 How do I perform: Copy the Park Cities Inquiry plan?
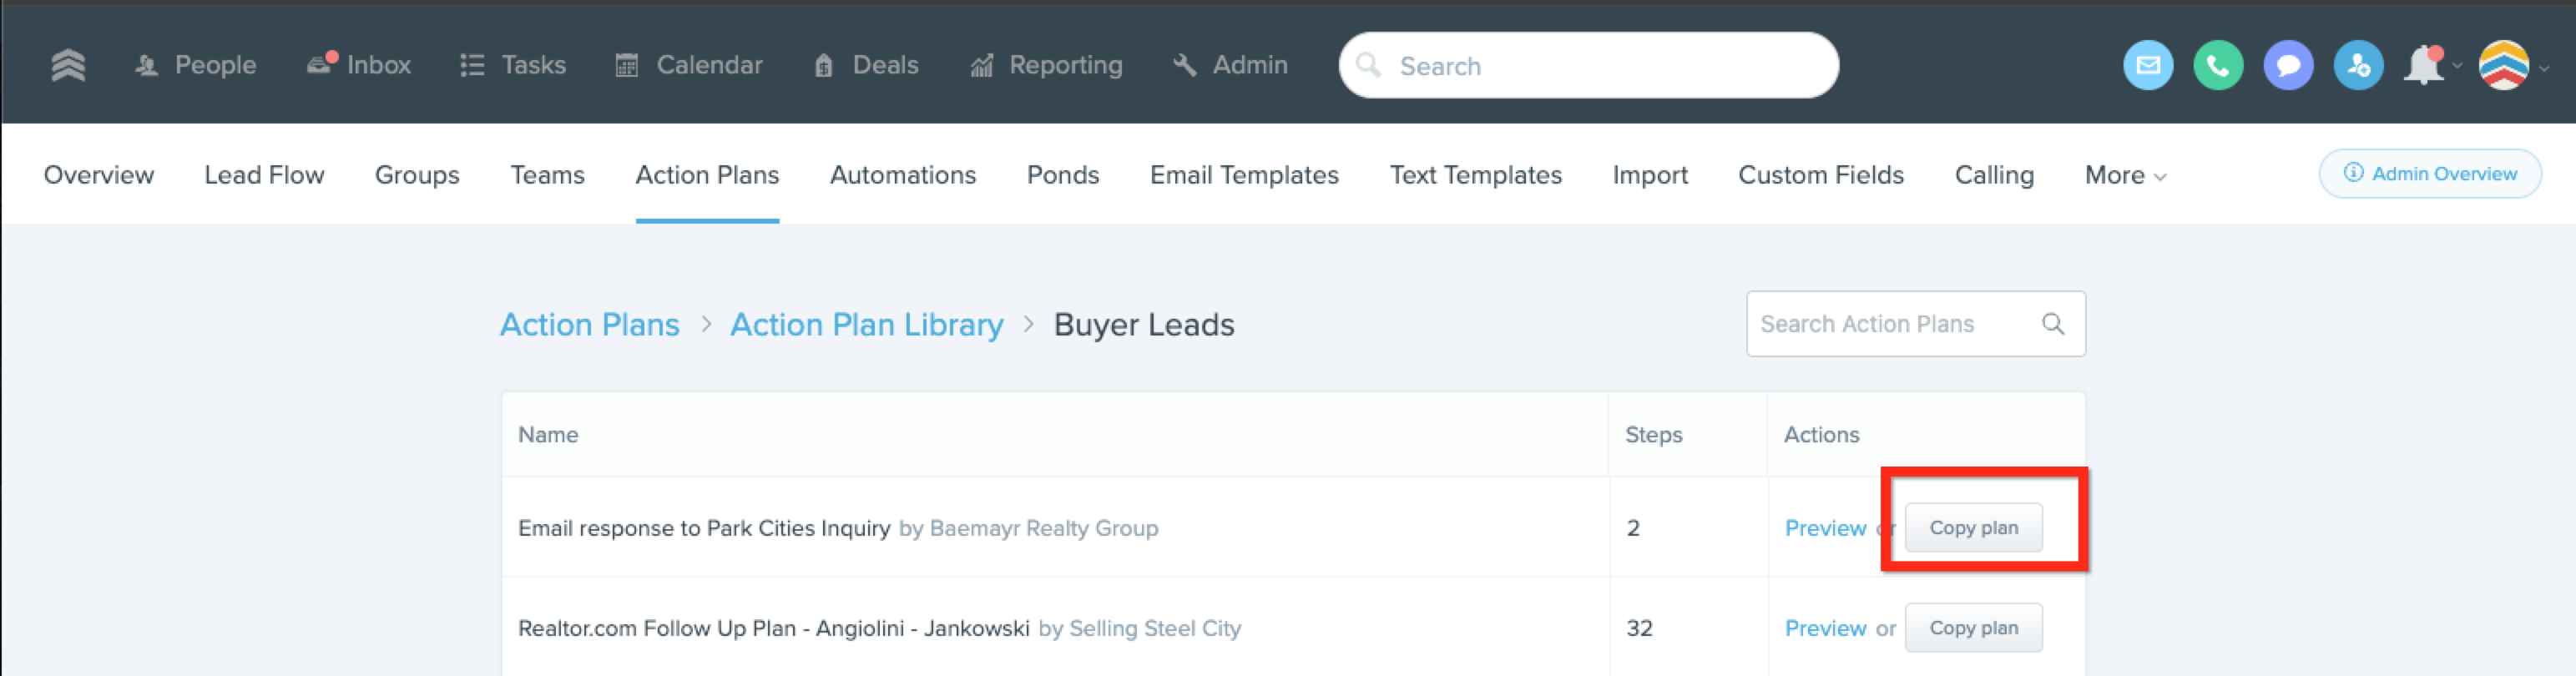coord(1972,527)
